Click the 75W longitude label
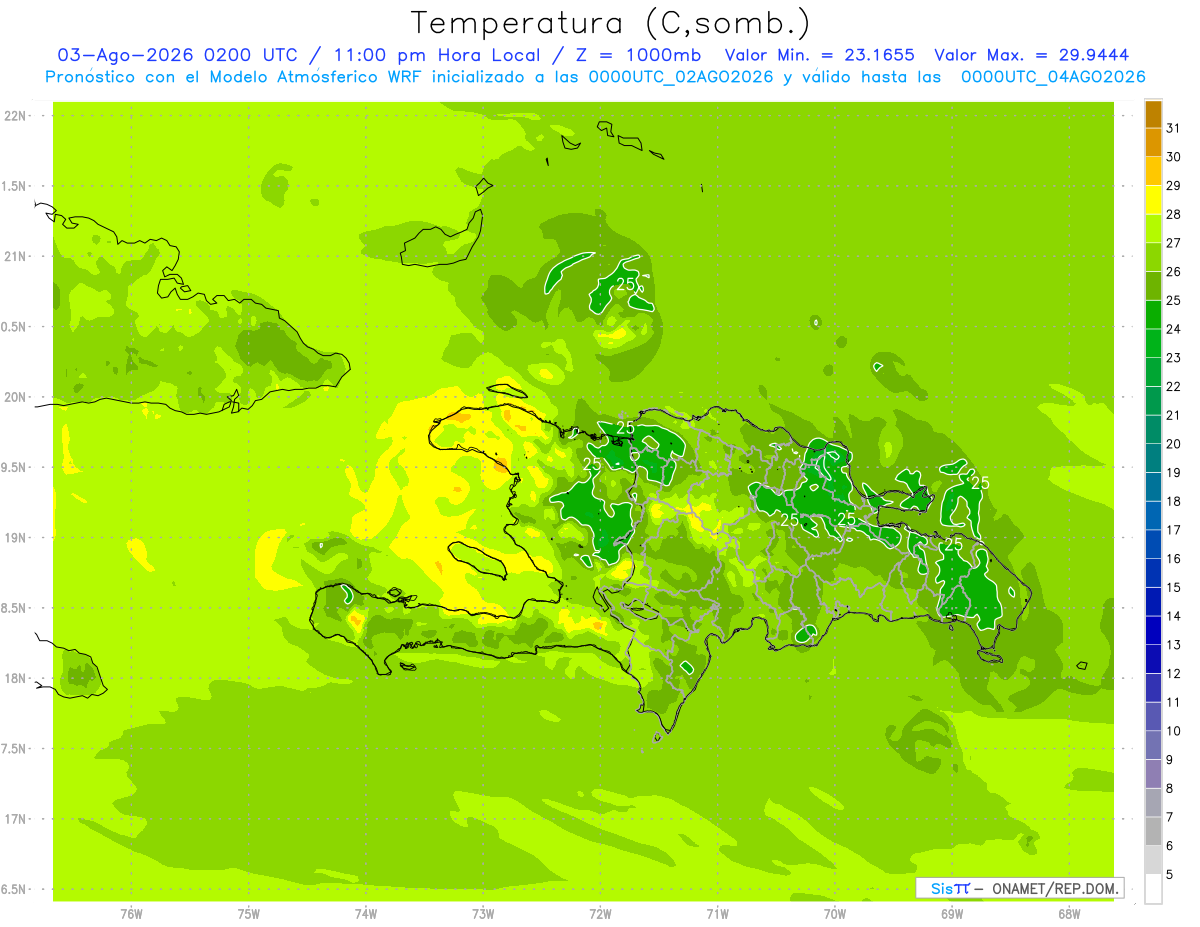 click(249, 914)
